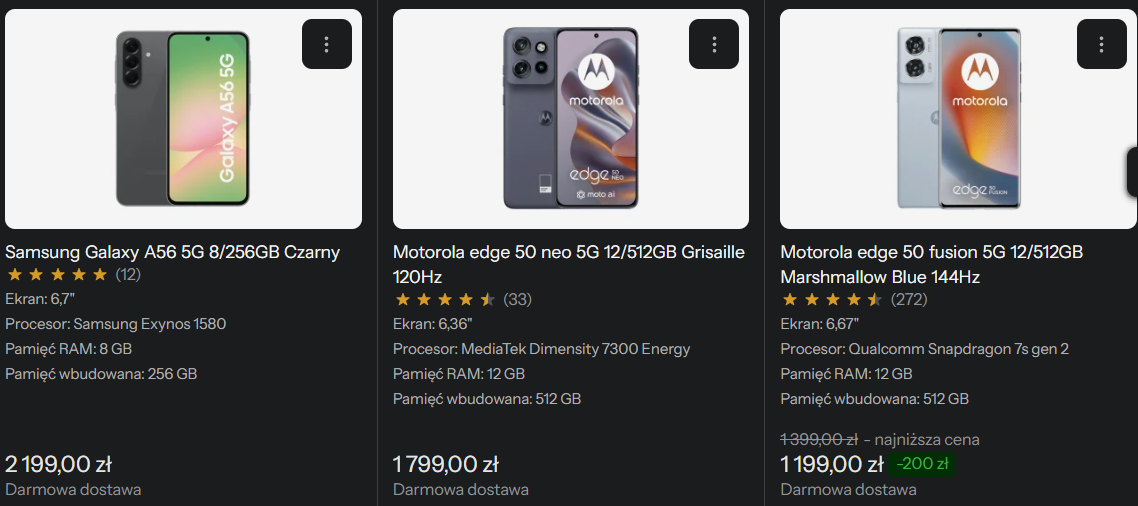
Task: Click Motorola edge 50 fusion star rating
Action: coord(832,299)
